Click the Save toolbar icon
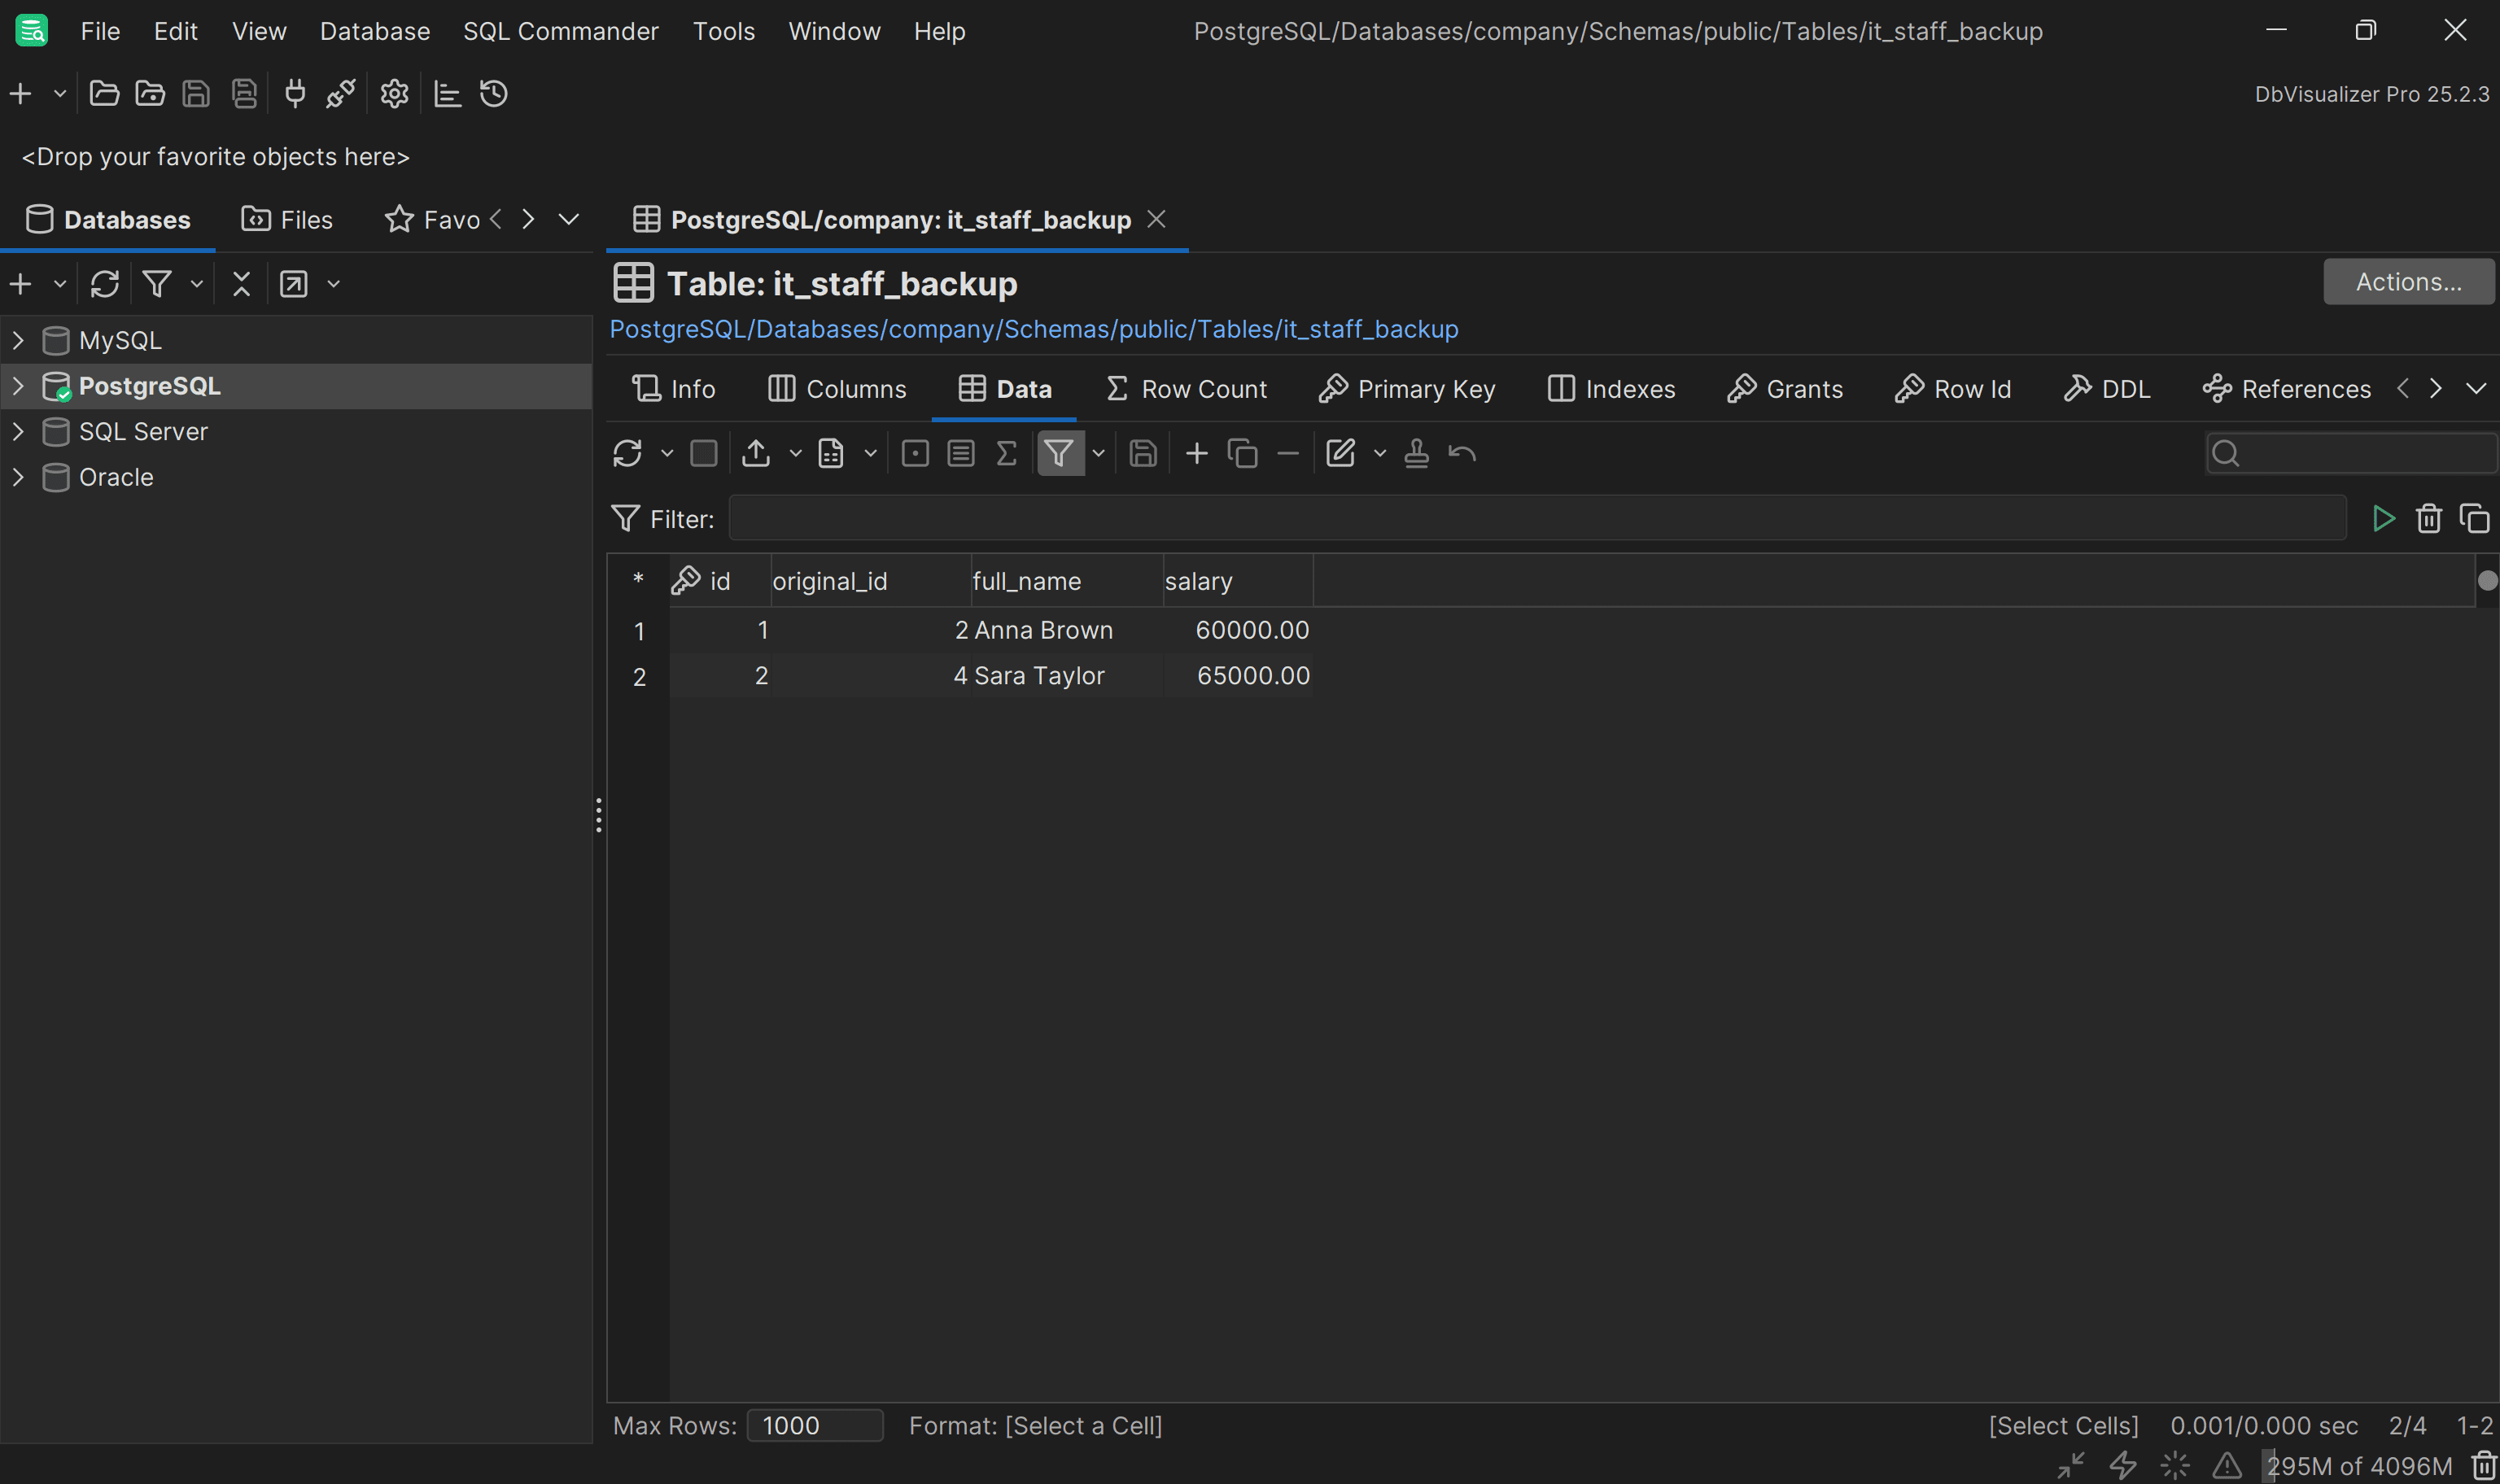Screen dimensions: 2500x1484 [x=196, y=94]
